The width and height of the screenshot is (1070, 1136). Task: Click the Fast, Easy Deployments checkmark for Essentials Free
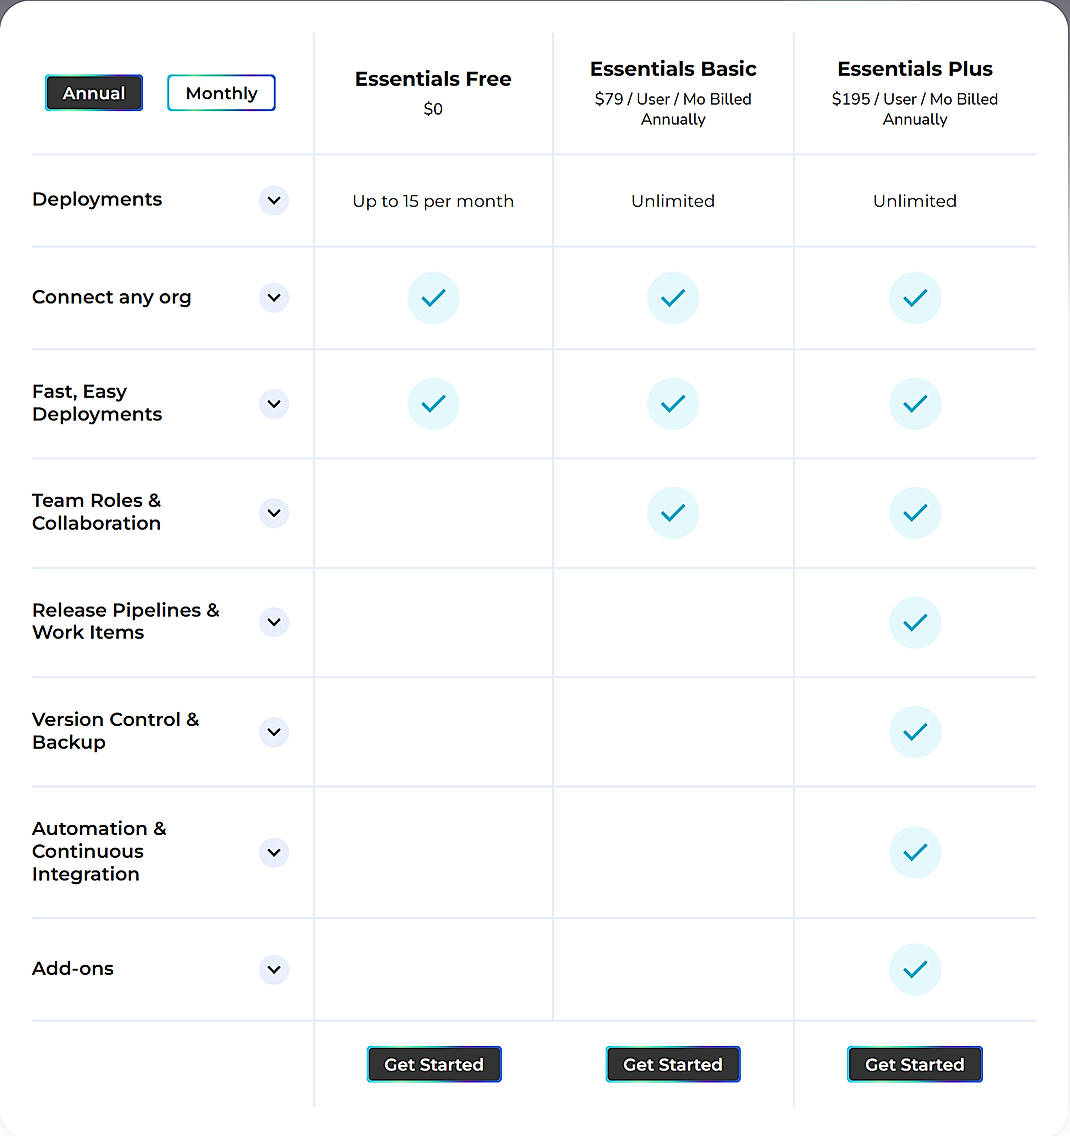(433, 404)
